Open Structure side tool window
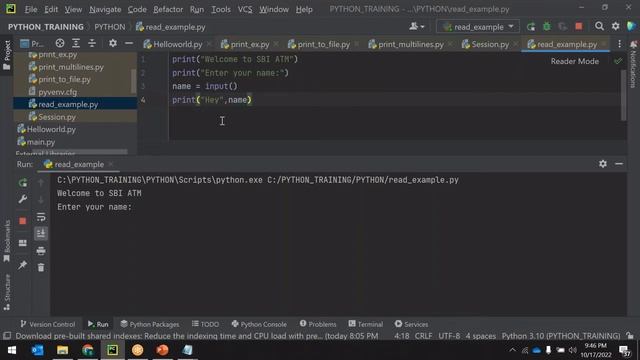Viewport: 640px width, 360px height. [7, 292]
